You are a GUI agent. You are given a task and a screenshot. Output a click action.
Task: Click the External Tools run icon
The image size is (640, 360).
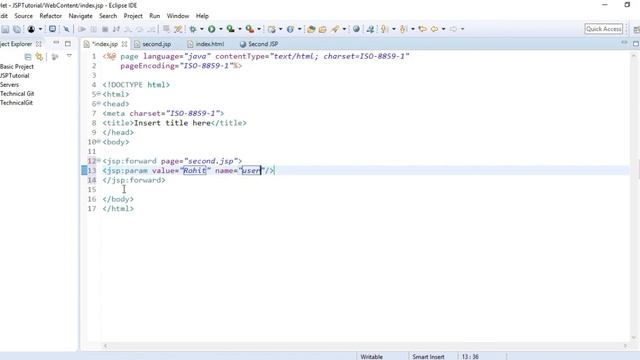pyautogui.click(x=250, y=29)
